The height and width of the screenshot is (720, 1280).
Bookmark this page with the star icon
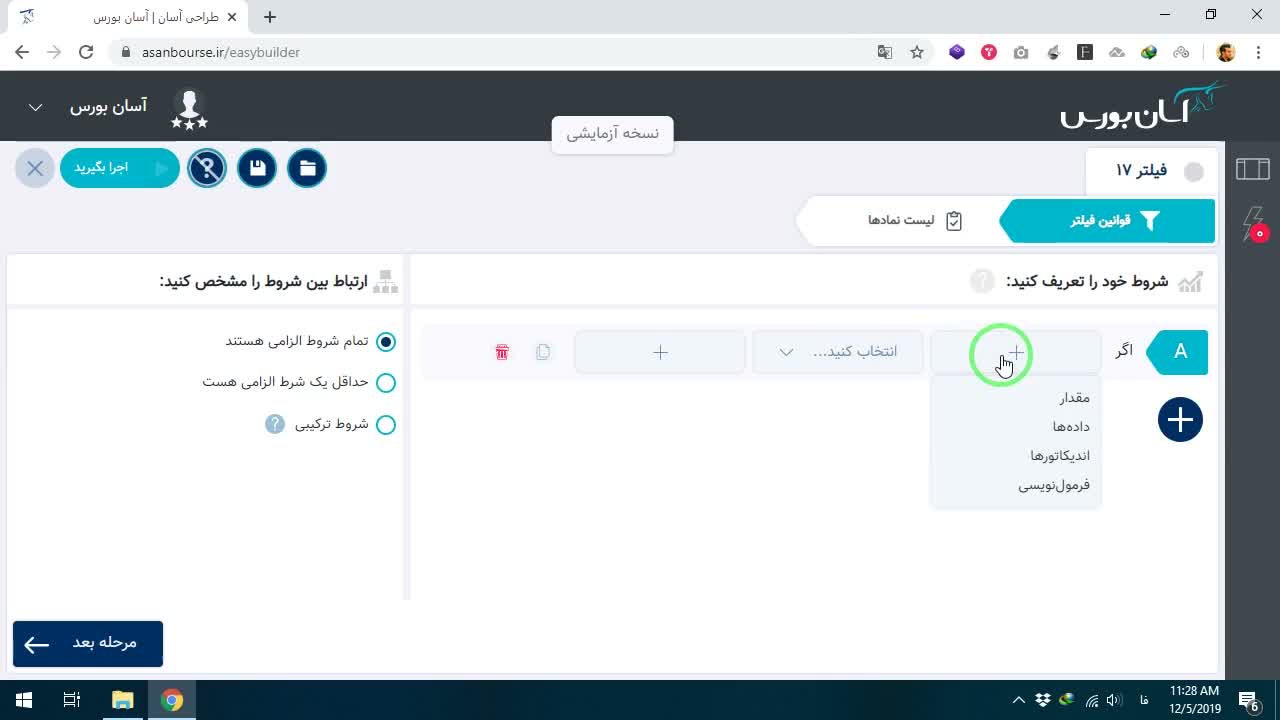[917, 52]
